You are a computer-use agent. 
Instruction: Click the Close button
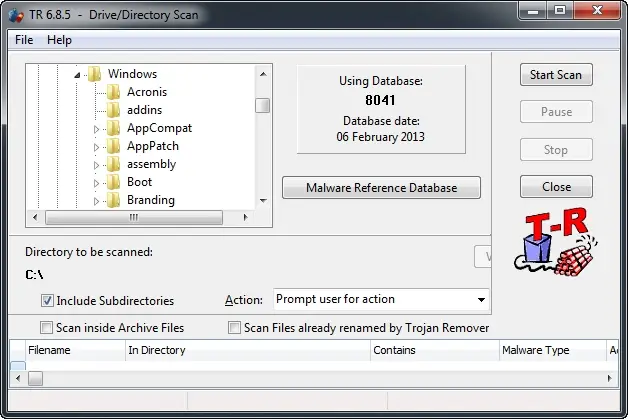click(556, 187)
